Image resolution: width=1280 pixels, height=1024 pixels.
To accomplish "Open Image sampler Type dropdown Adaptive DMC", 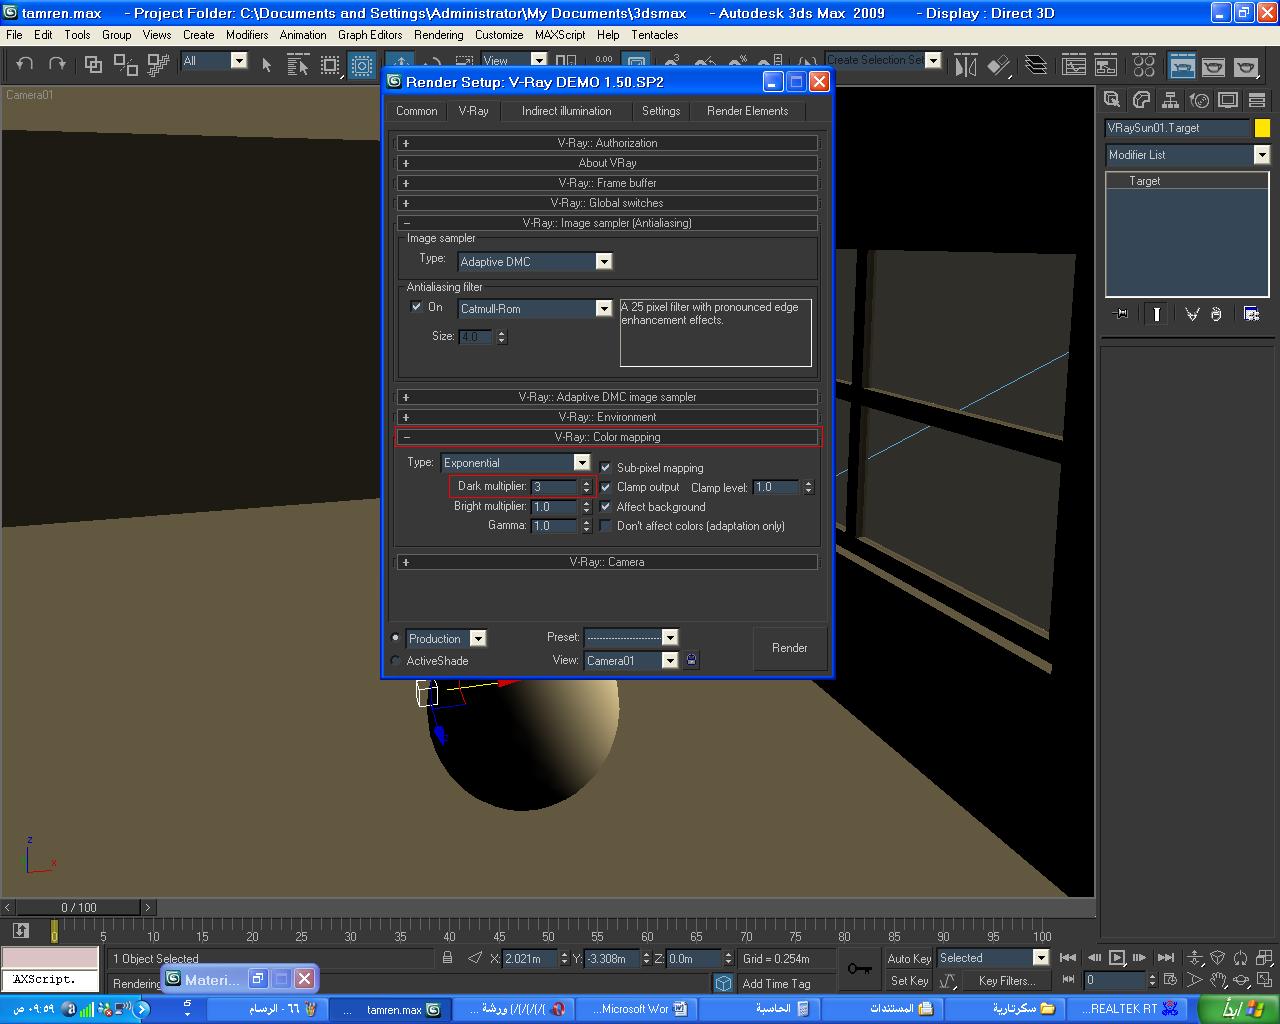I will tap(534, 261).
